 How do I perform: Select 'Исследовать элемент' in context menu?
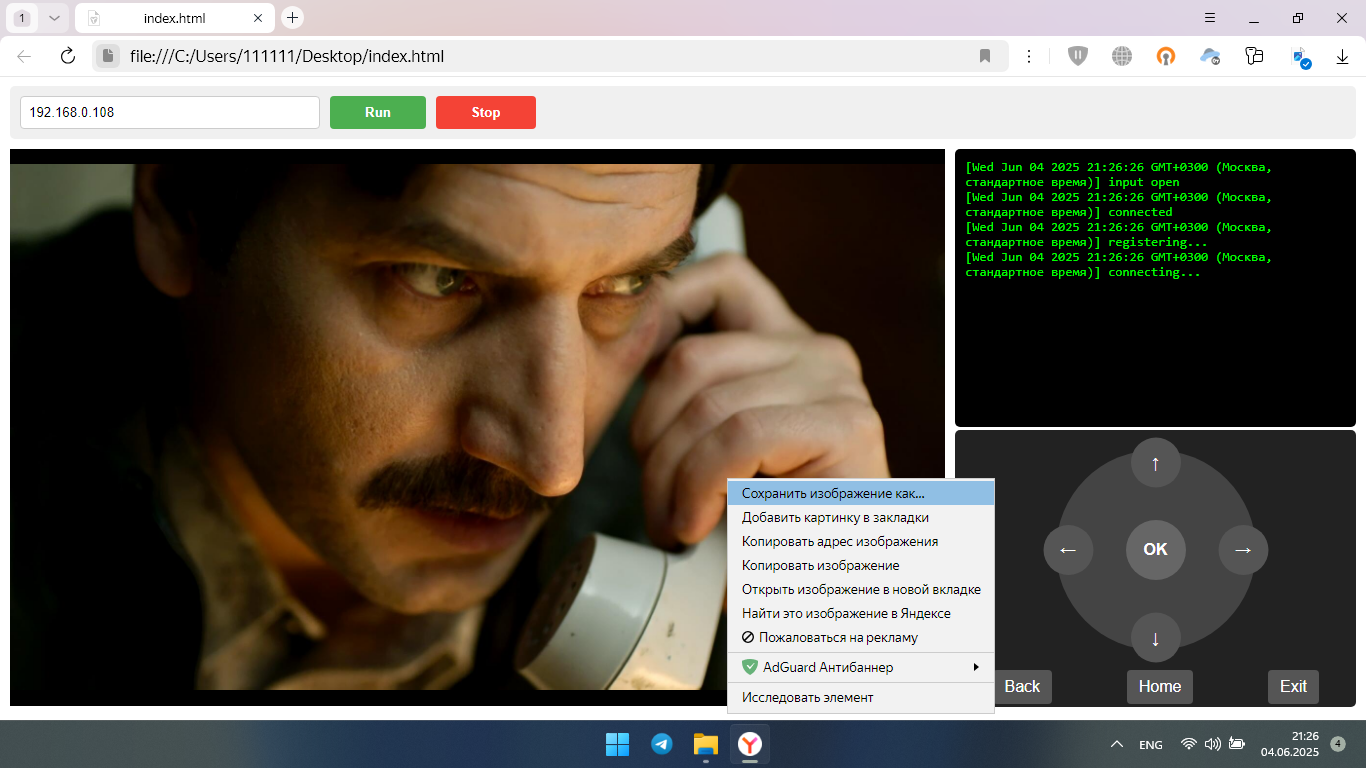(x=807, y=697)
